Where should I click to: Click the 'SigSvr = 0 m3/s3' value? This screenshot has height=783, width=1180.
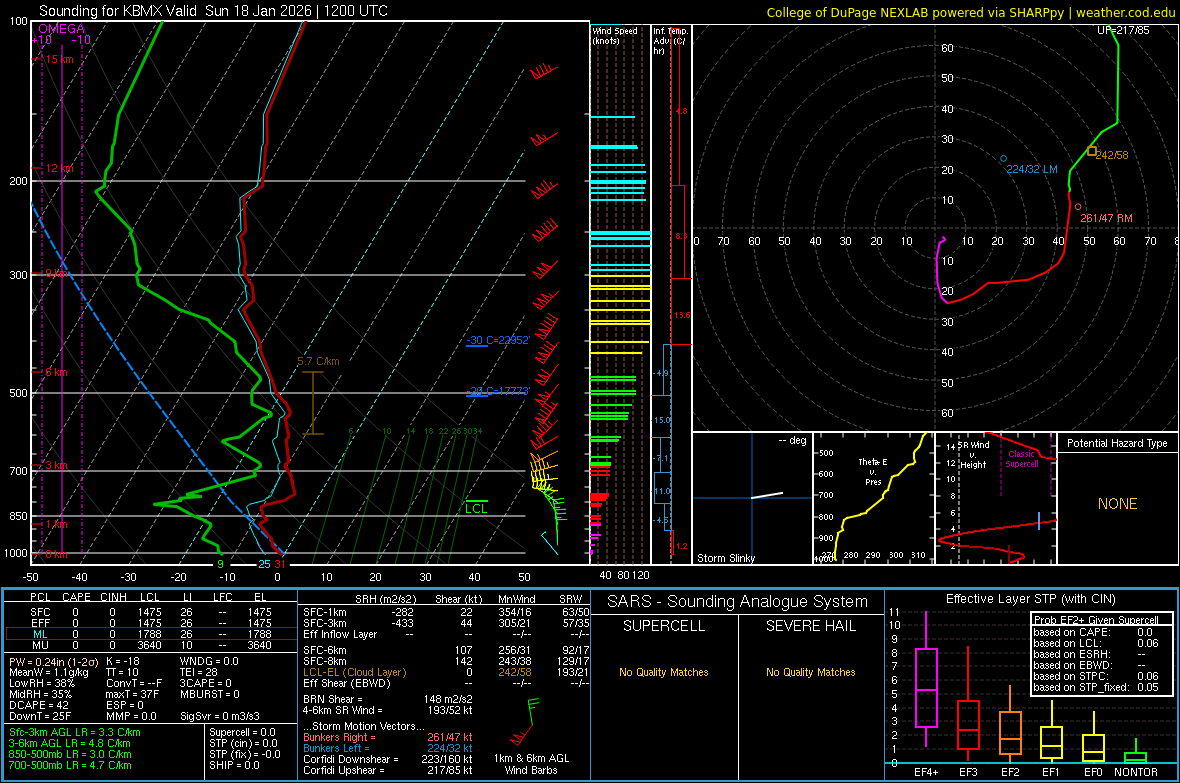220,716
